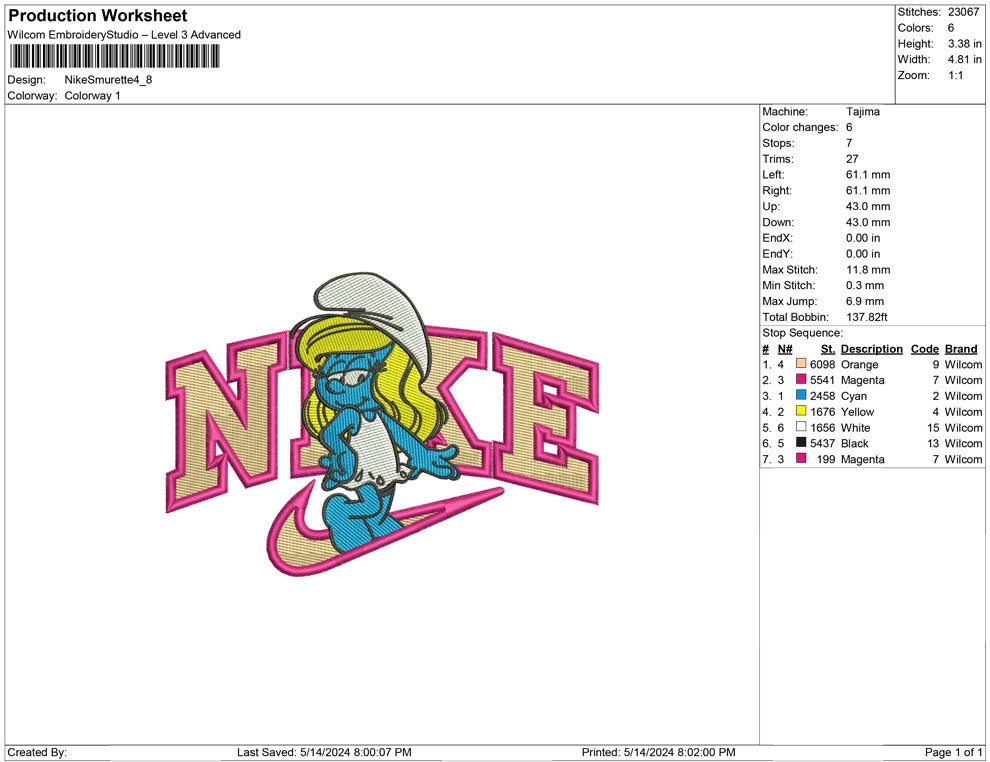Click the 'Yellow' description text
Image resolution: width=990 pixels, height=762 pixels.
(857, 412)
